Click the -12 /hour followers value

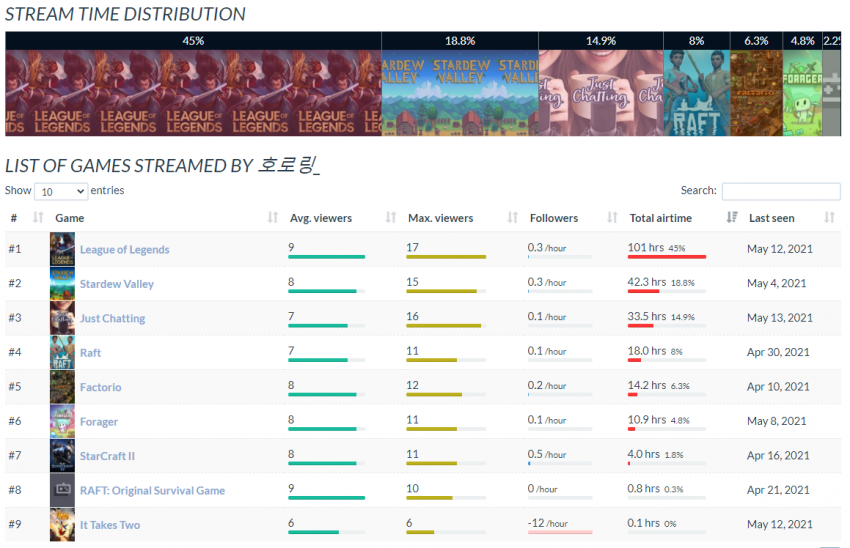coord(548,523)
